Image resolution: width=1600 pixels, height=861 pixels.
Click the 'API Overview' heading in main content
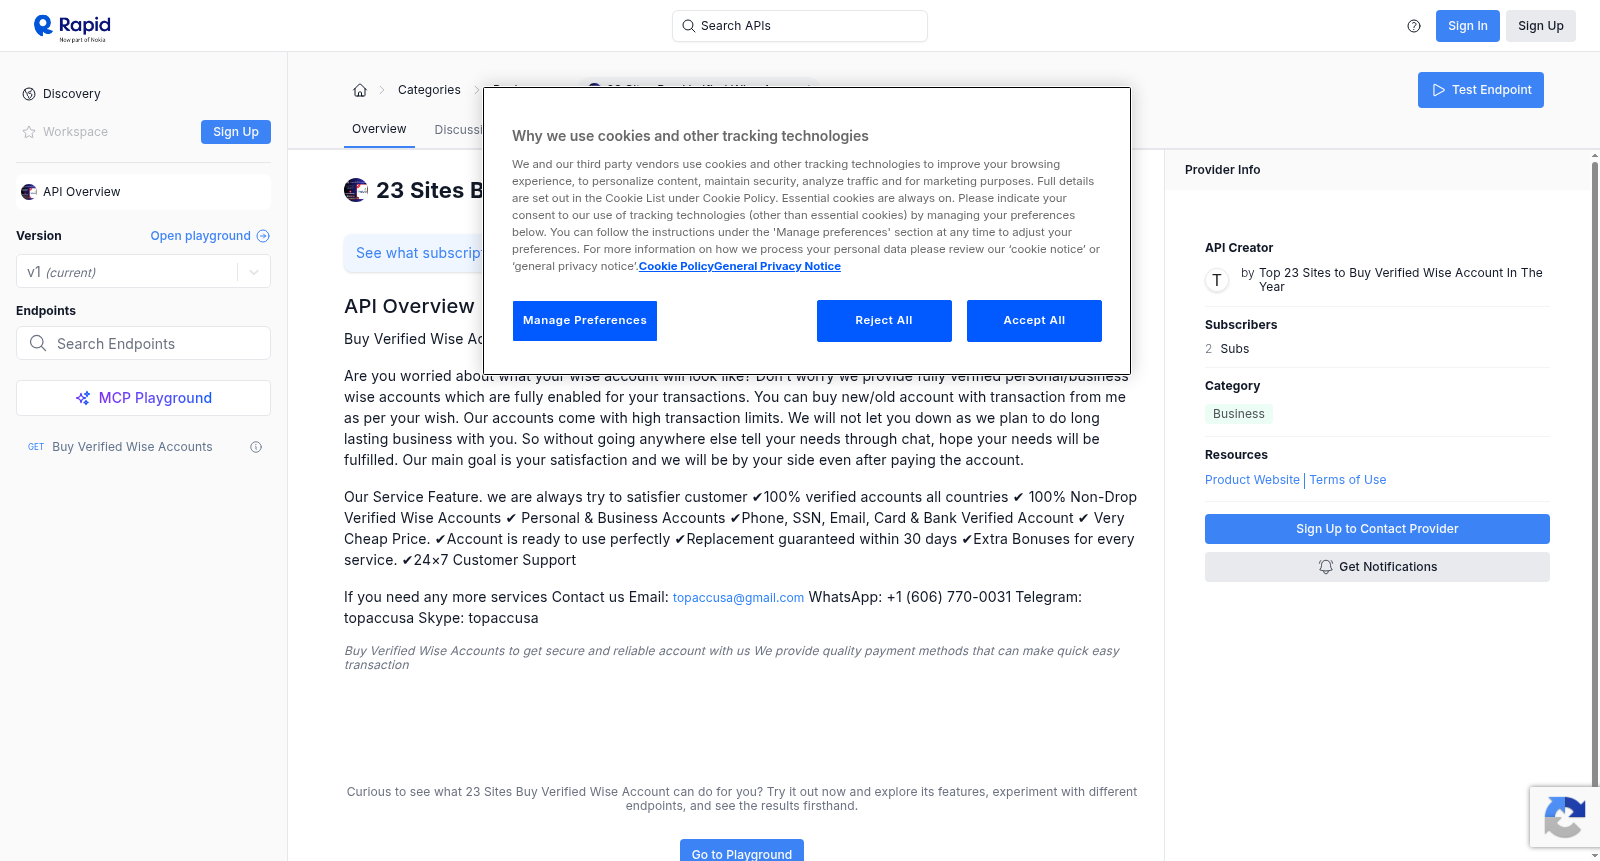409,306
